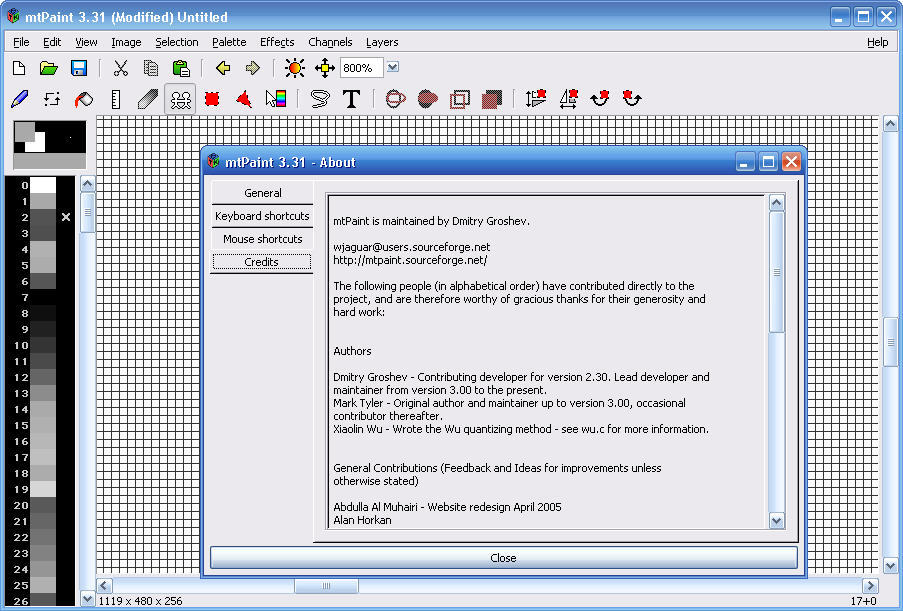The image size is (903, 611).
Task: Flip selection horizontally icon
Action: click(x=568, y=99)
